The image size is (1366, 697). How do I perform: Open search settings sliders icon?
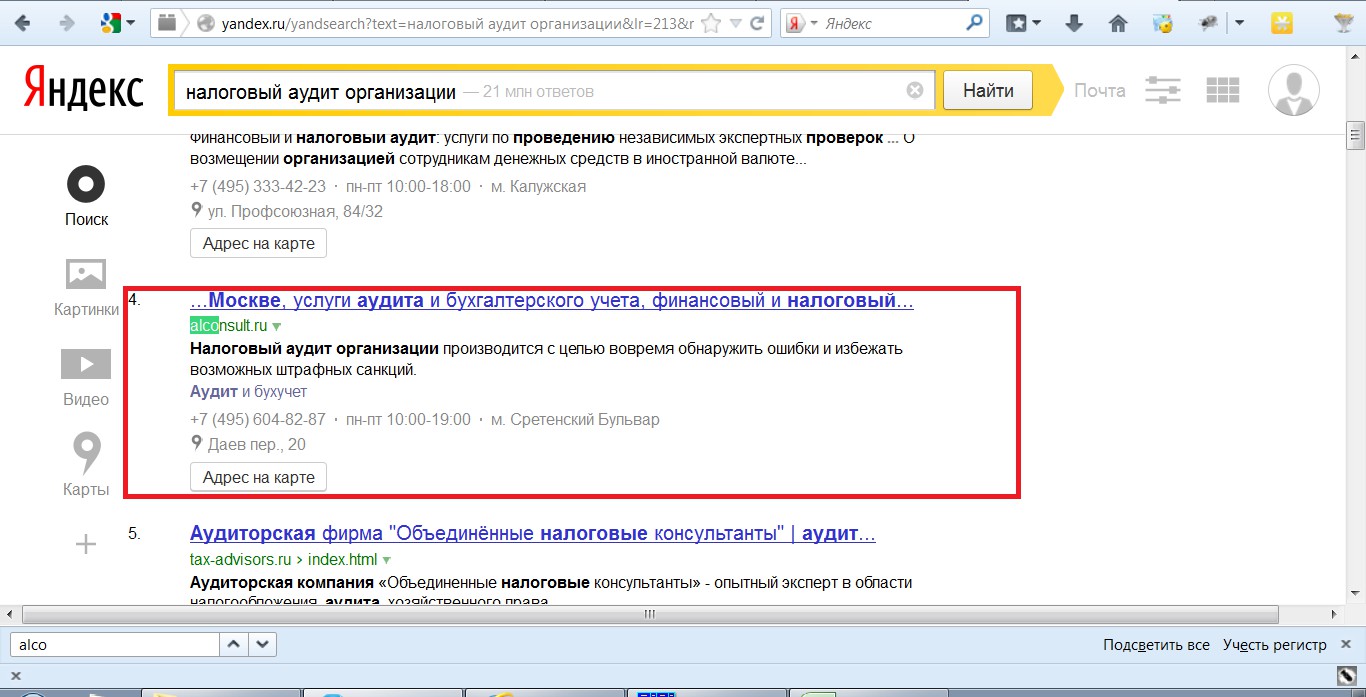point(1162,91)
